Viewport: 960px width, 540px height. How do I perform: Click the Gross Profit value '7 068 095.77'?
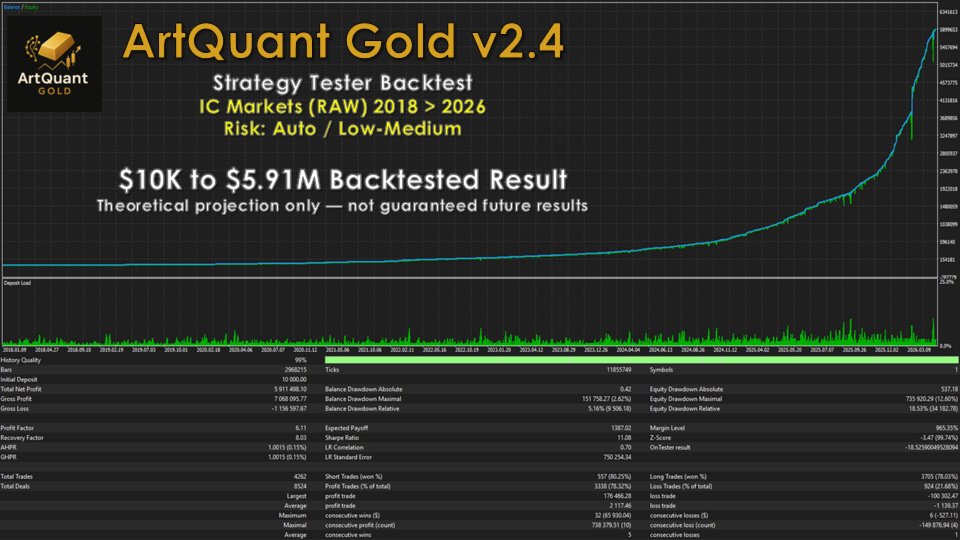click(290, 399)
